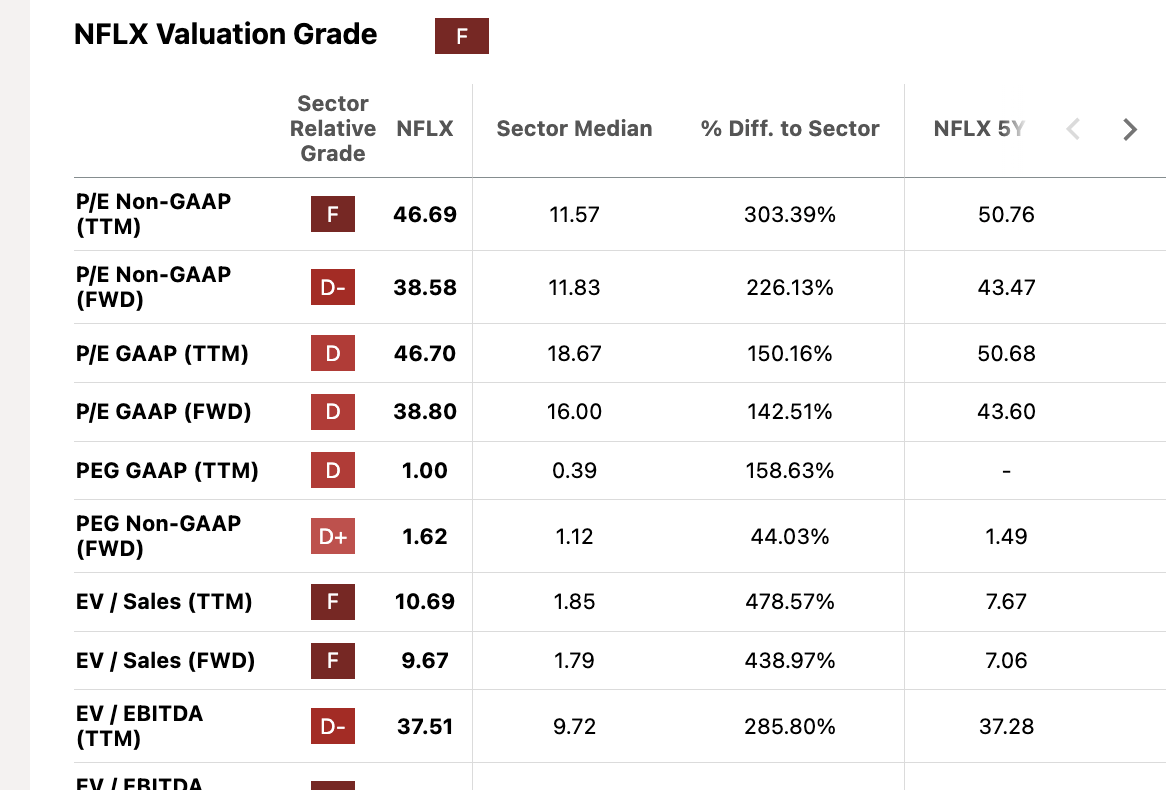
Task: Click the EV / EBITDA (TTM) D- grade badge
Action: click(333, 727)
